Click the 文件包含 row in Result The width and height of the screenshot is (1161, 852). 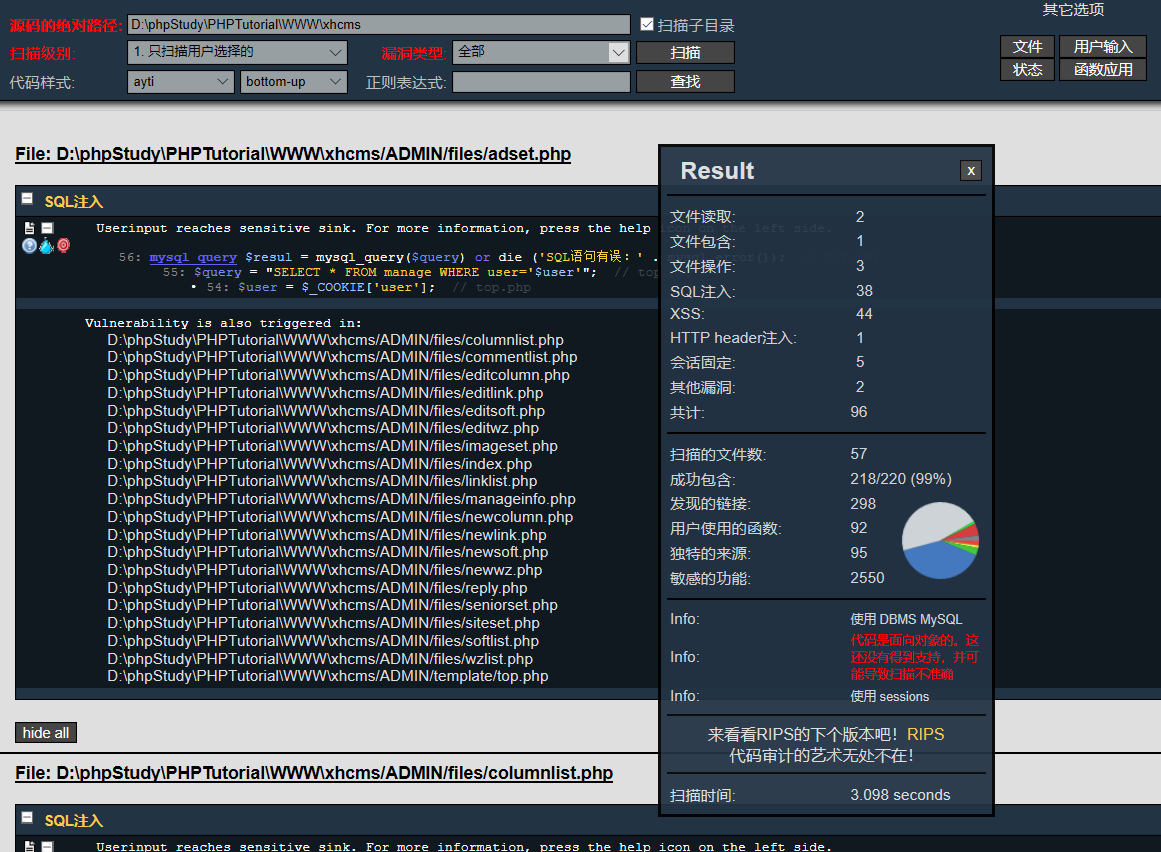point(826,241)
